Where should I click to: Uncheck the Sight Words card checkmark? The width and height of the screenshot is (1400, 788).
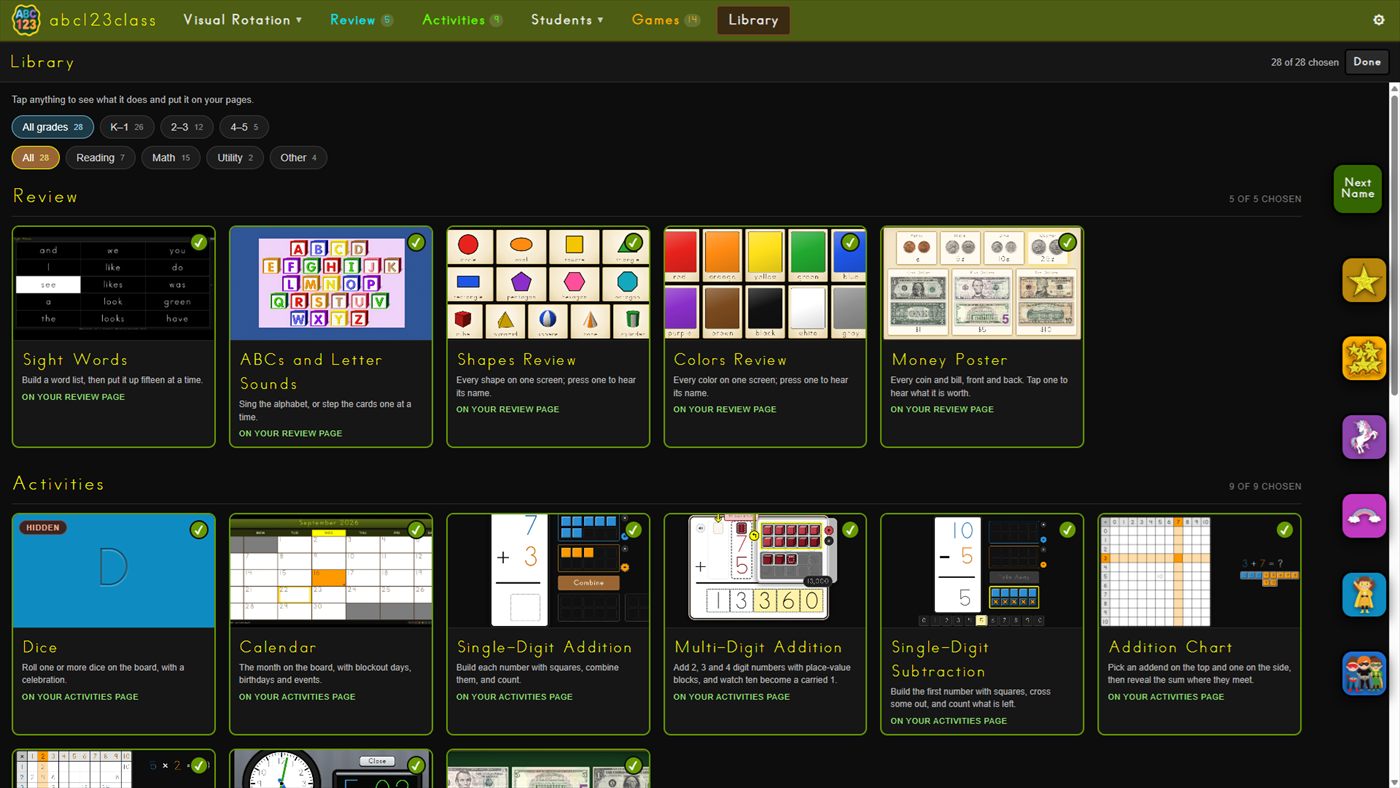tap(199, 242)
